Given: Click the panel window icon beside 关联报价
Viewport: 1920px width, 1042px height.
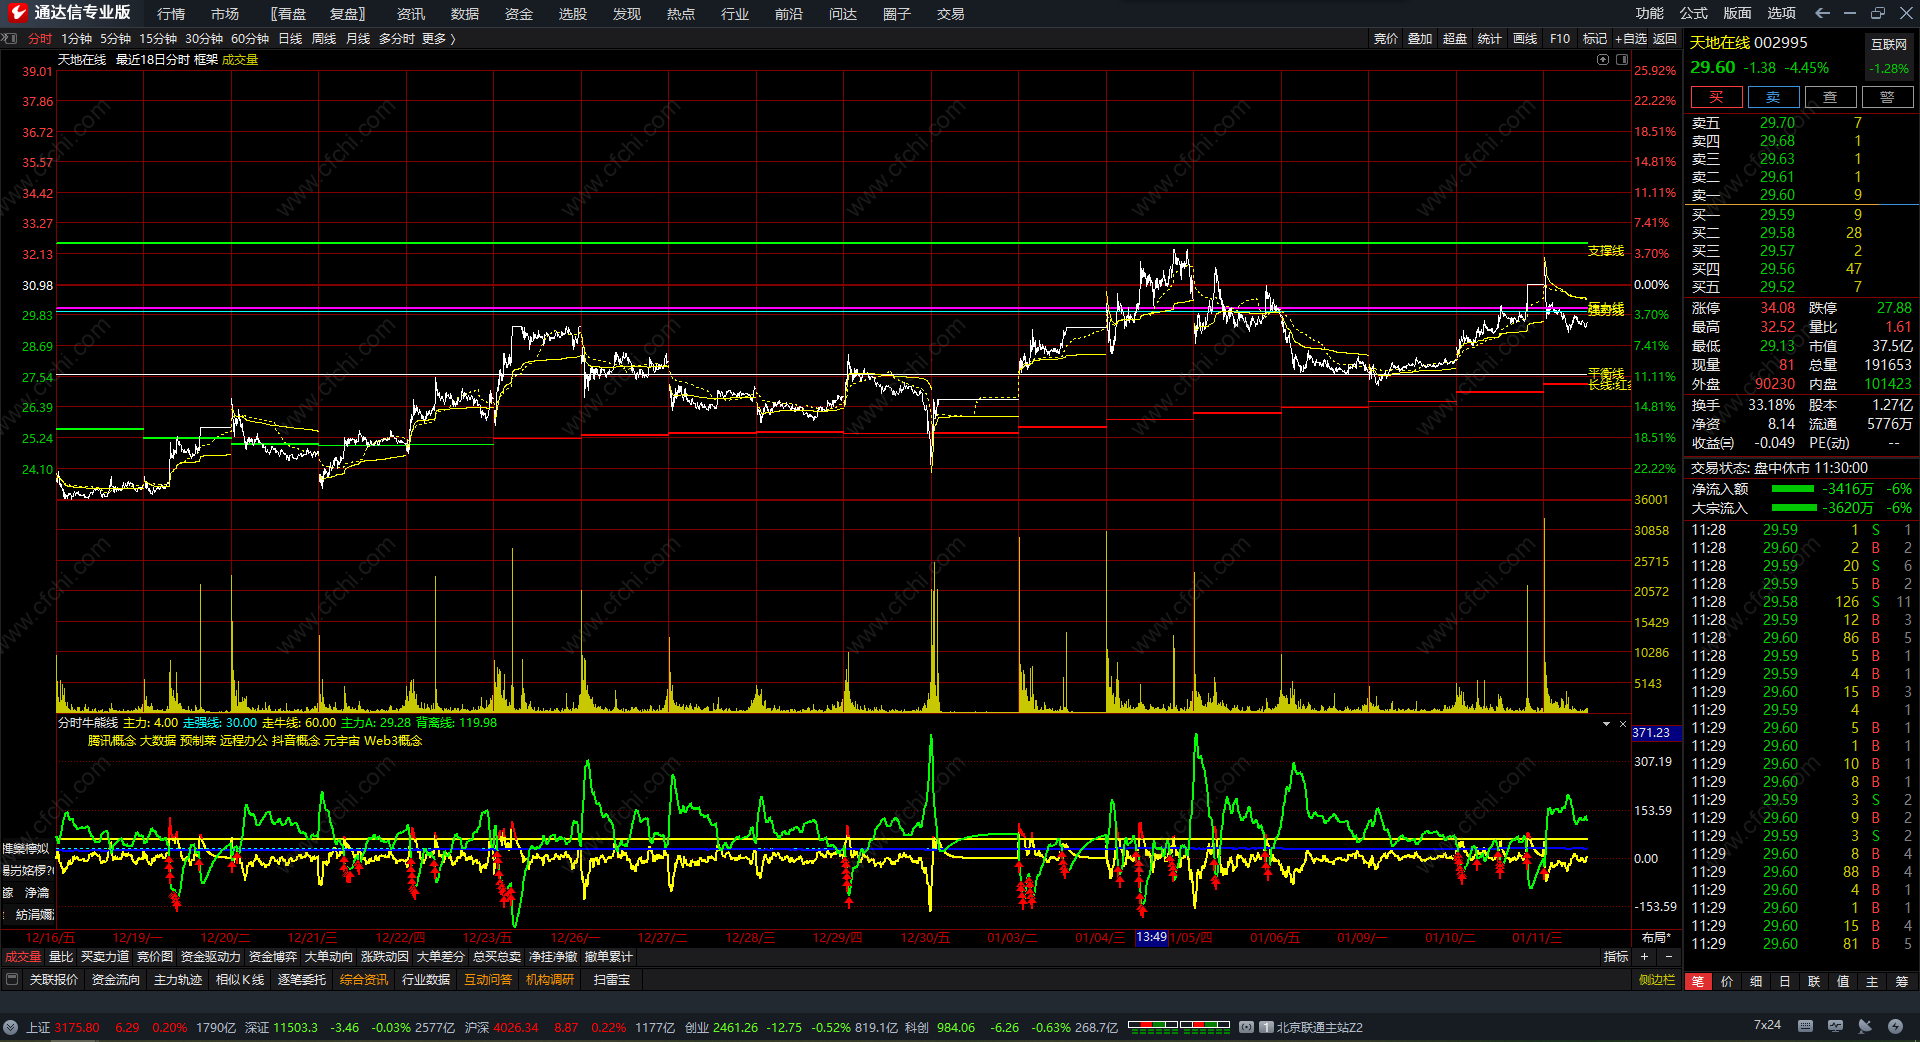Looking at the screenshot, I should click(12, 980).
